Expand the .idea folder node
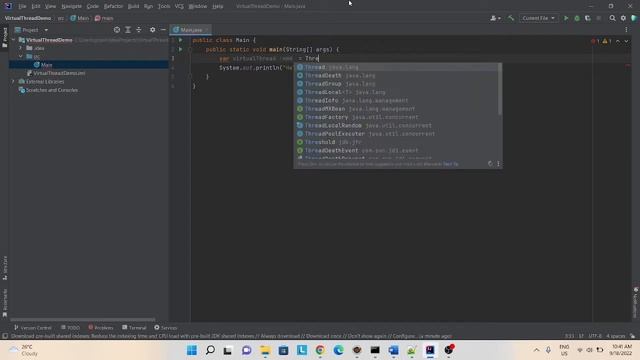Image resolution: width=640 pixels, height=360 pixels. pyautogui.click(x=20, y=48)
